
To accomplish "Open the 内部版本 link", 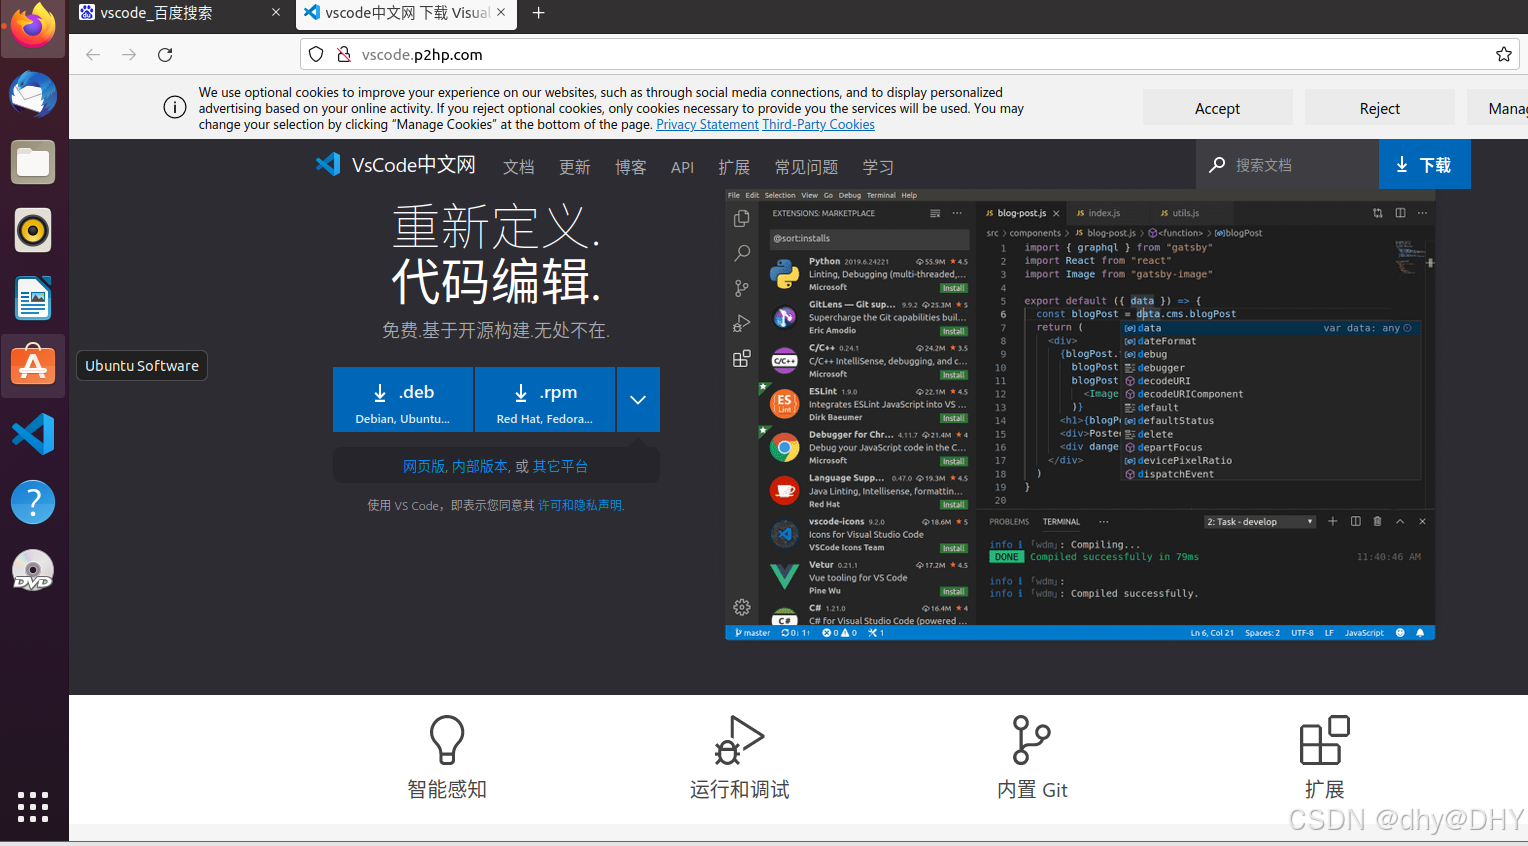I will 480,466.
